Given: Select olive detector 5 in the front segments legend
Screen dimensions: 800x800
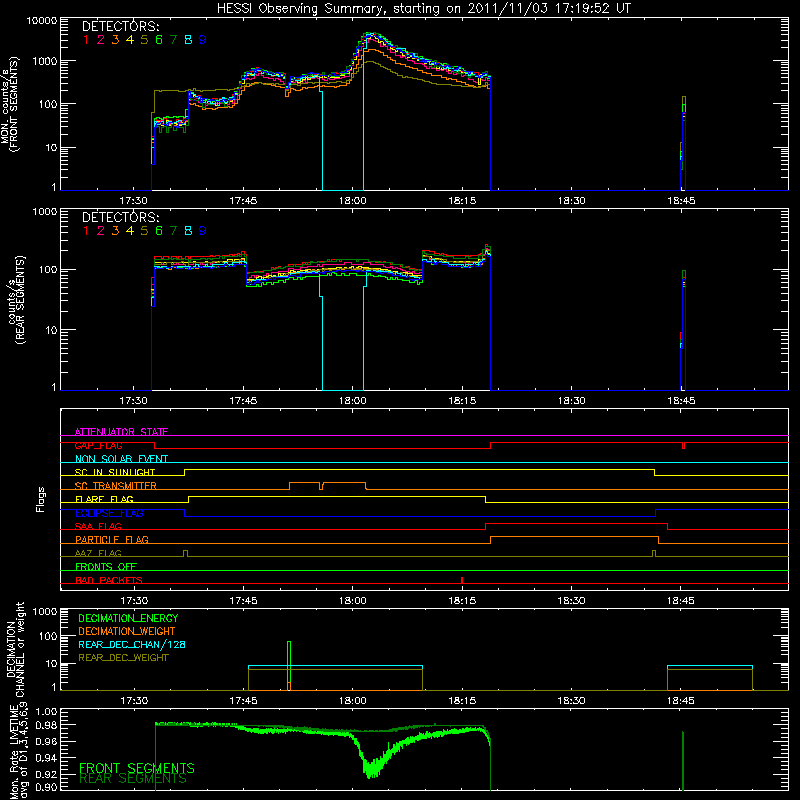Looking at the screenshot, I should point(144,40).
